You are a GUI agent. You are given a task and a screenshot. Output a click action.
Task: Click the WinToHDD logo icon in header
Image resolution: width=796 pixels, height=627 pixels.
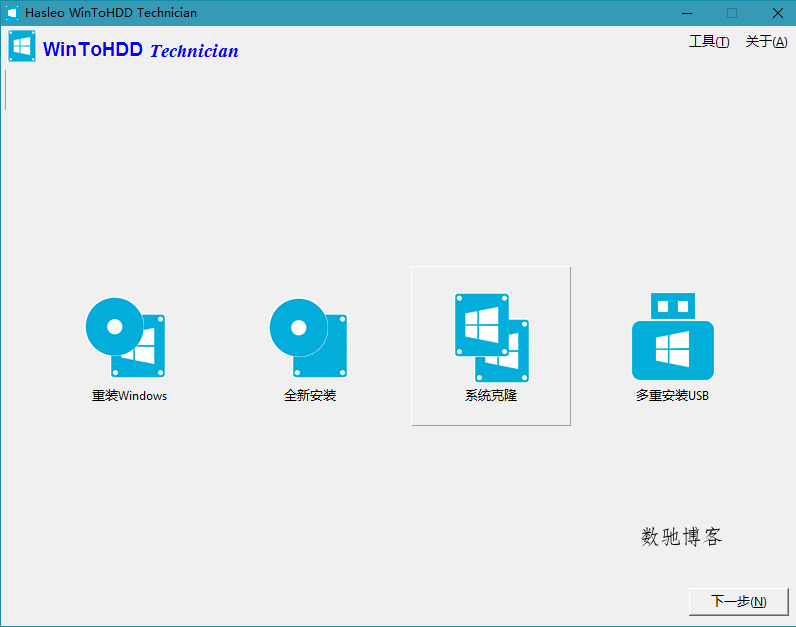point(22,46)
